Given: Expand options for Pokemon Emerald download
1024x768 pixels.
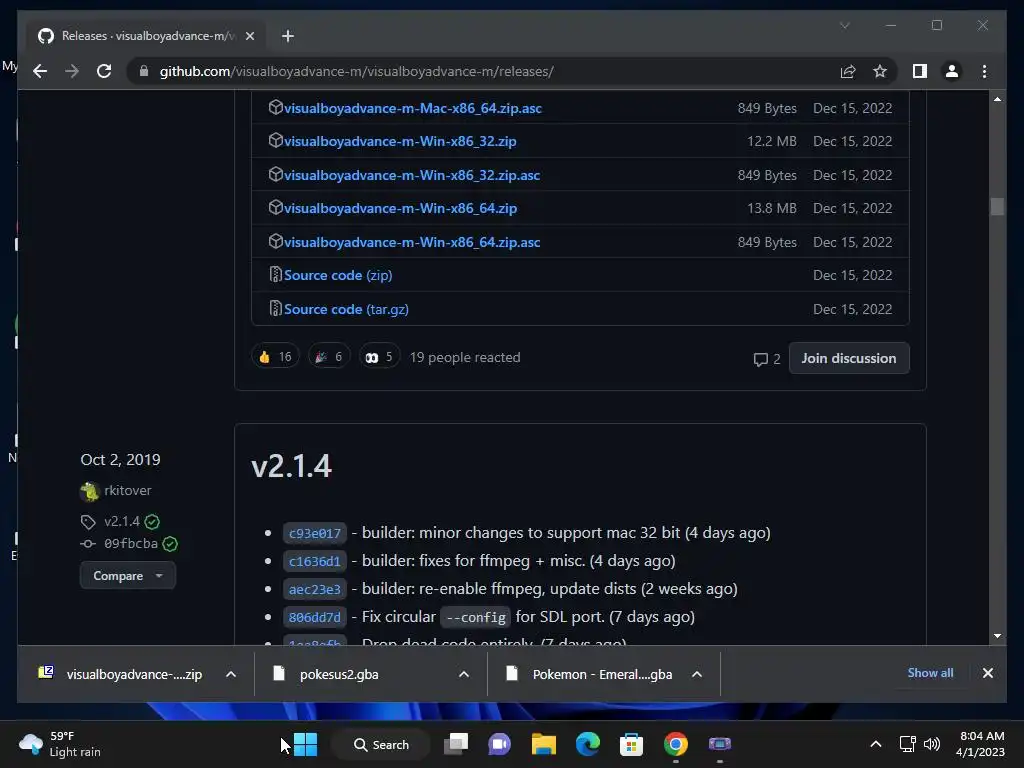Looking at the screenshot, I should pos(697,674).
